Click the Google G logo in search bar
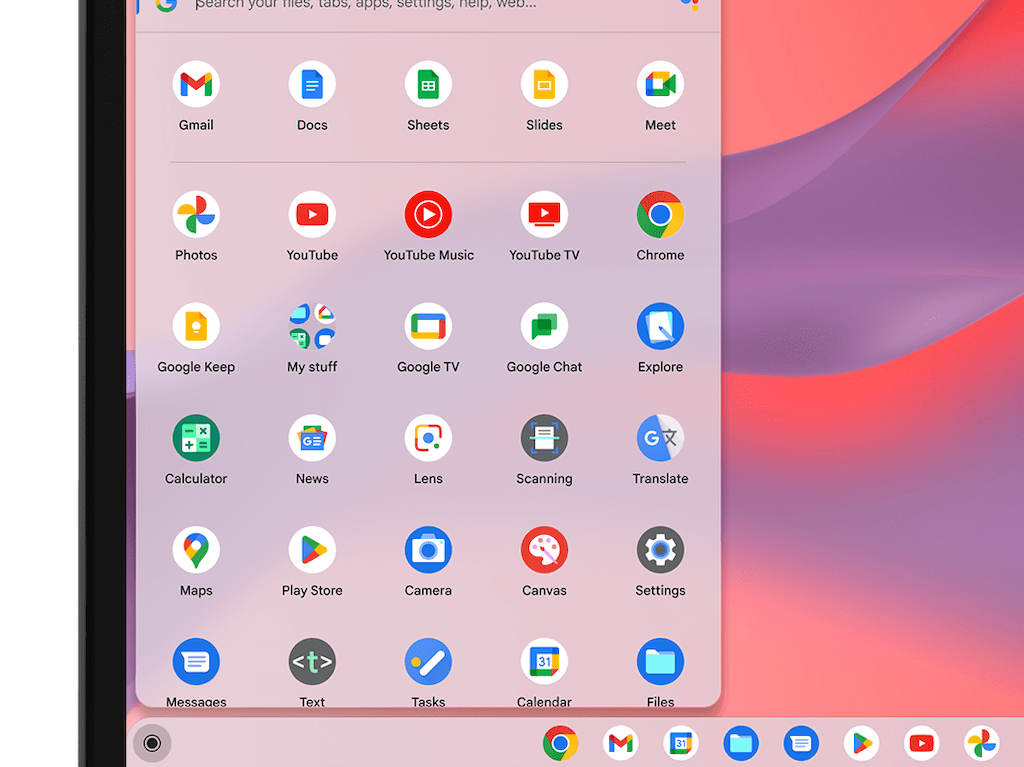 pyautogui.click(x=166, y=5)
